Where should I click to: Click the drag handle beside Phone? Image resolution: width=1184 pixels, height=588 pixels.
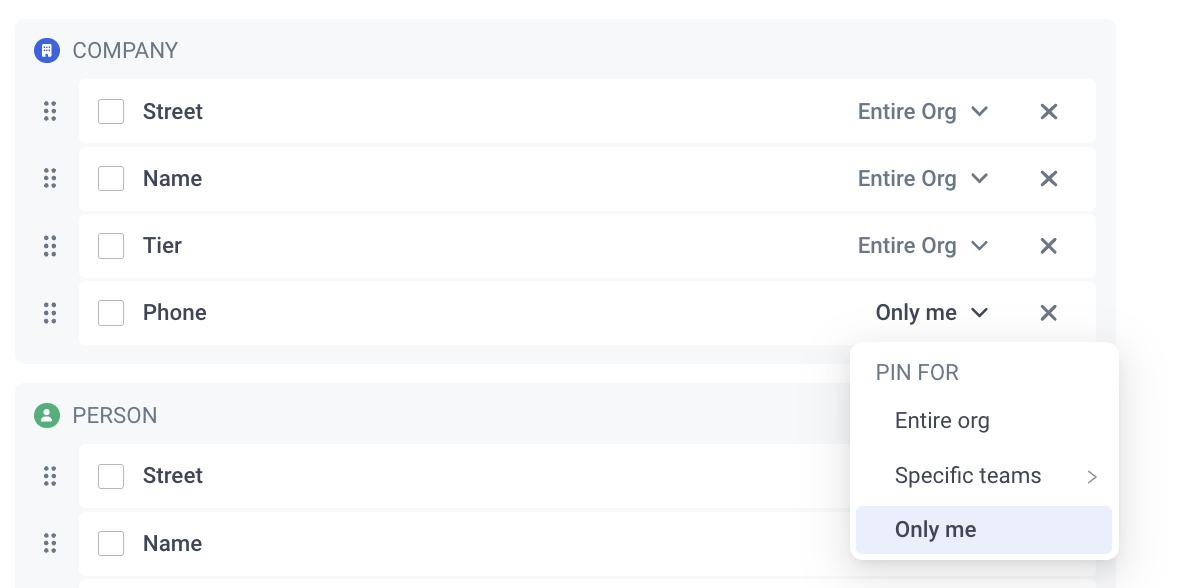pyautogui.click(x=50, y=313)
